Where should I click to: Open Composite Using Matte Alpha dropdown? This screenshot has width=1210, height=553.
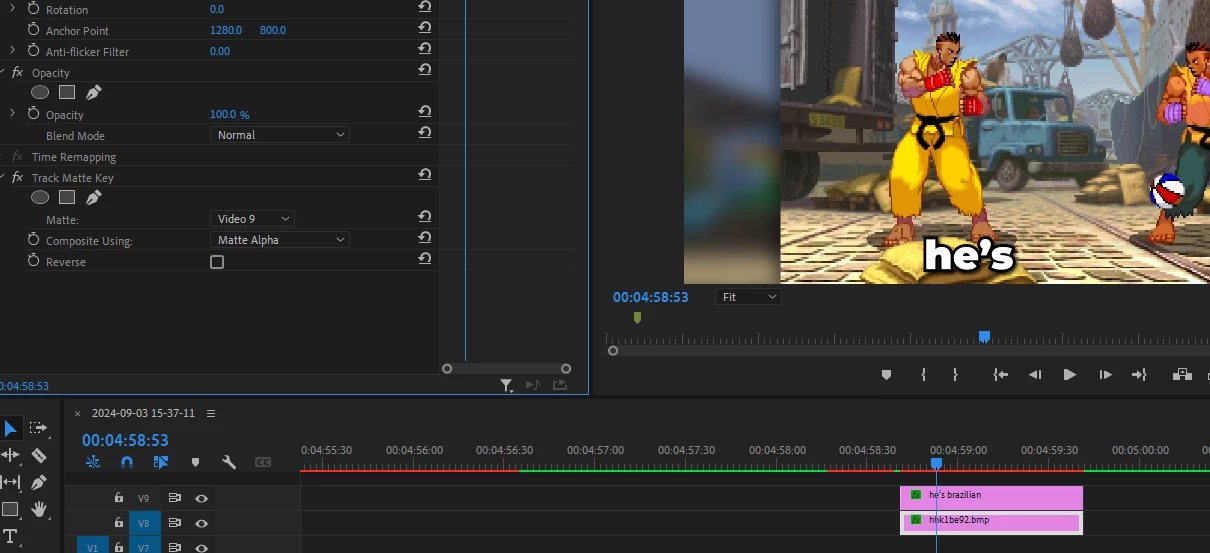(279, 240)
